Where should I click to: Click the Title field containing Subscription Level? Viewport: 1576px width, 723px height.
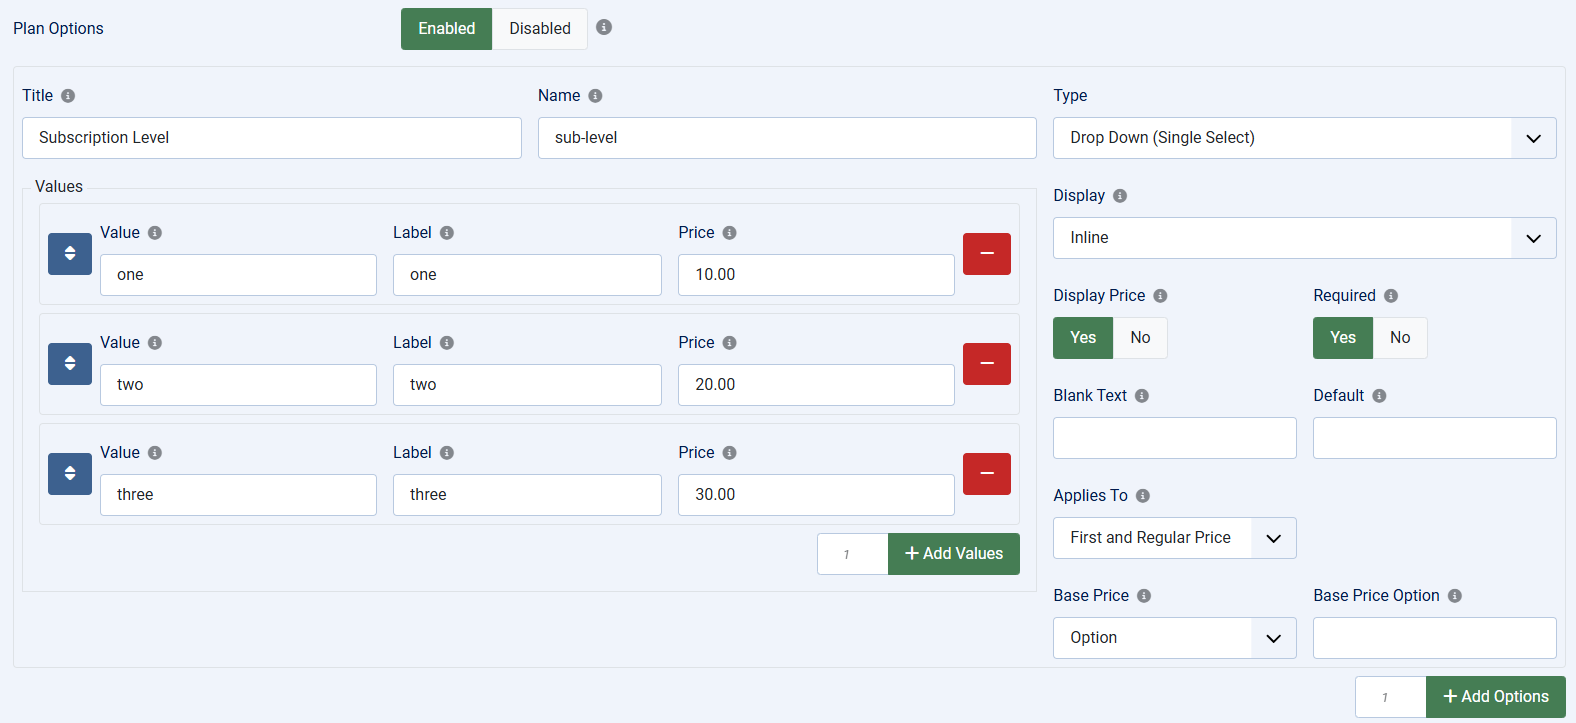tap(271, 138)
